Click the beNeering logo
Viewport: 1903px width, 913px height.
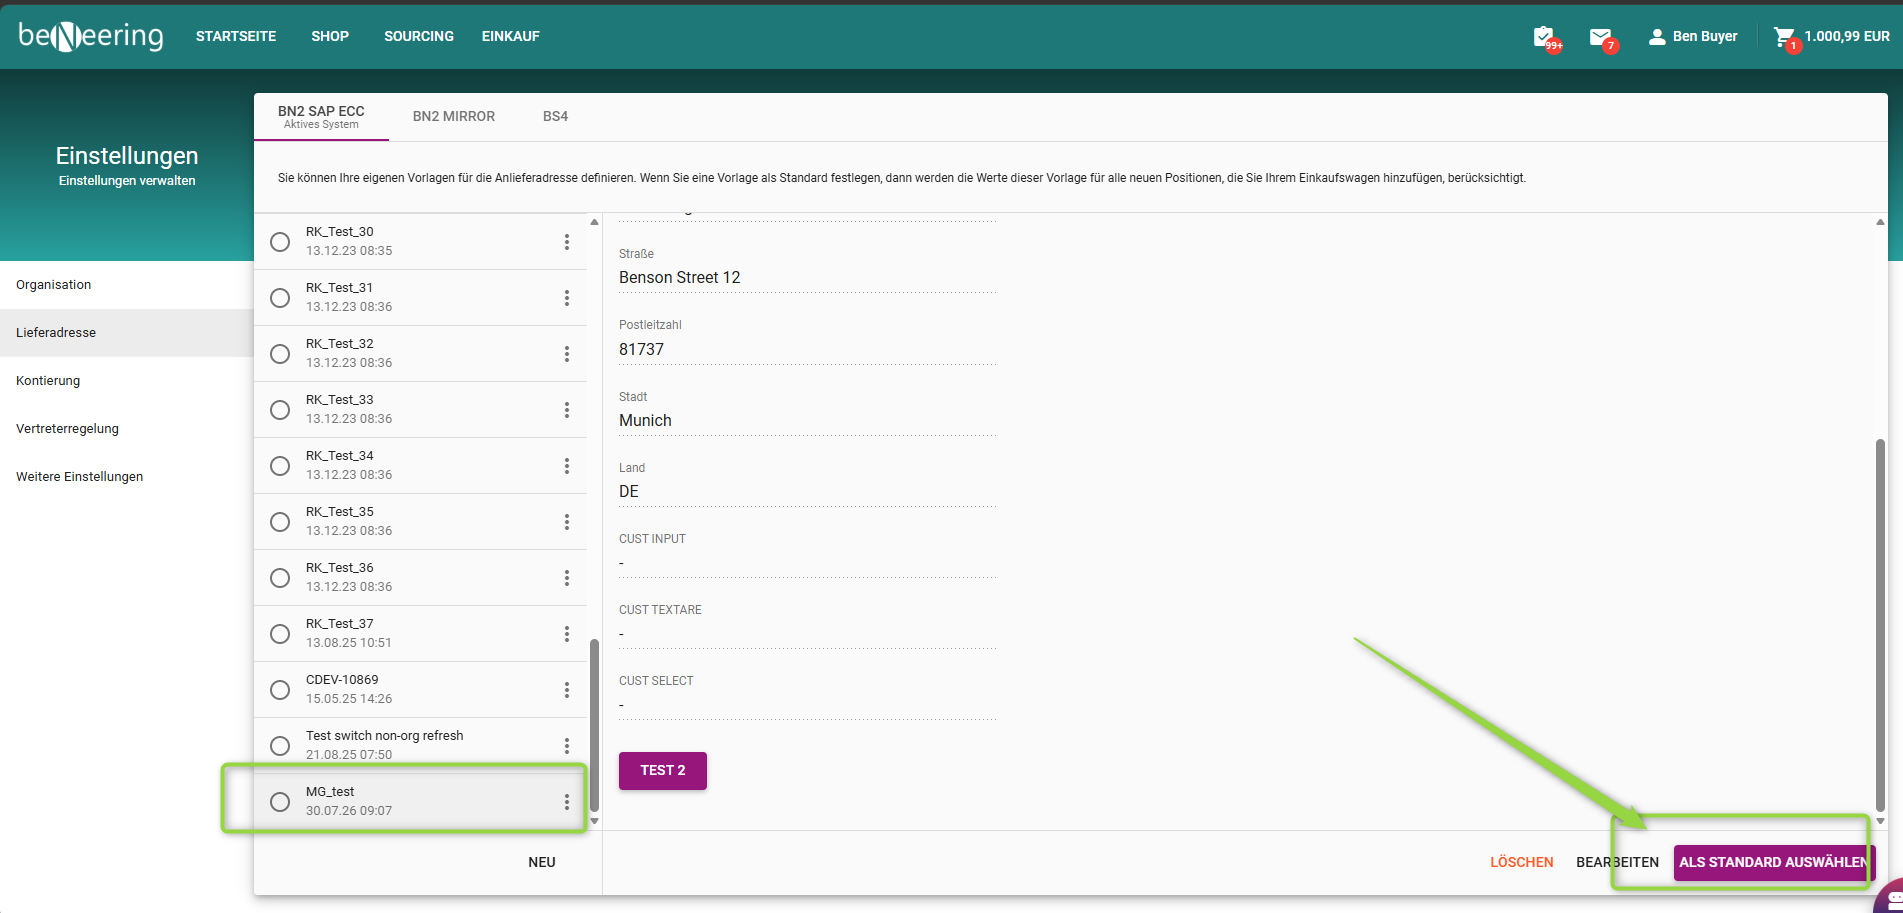coord(91,36)
